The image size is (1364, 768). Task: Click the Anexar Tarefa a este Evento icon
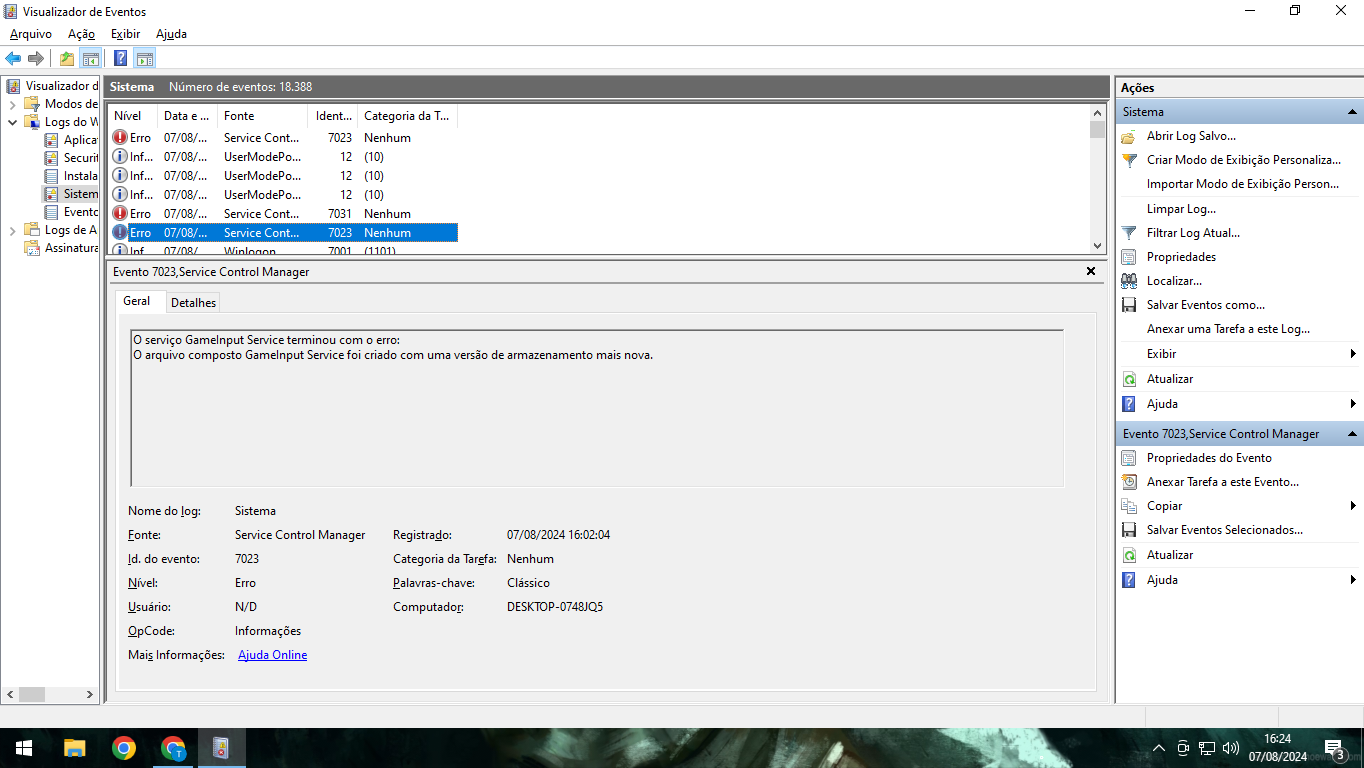1129,482
